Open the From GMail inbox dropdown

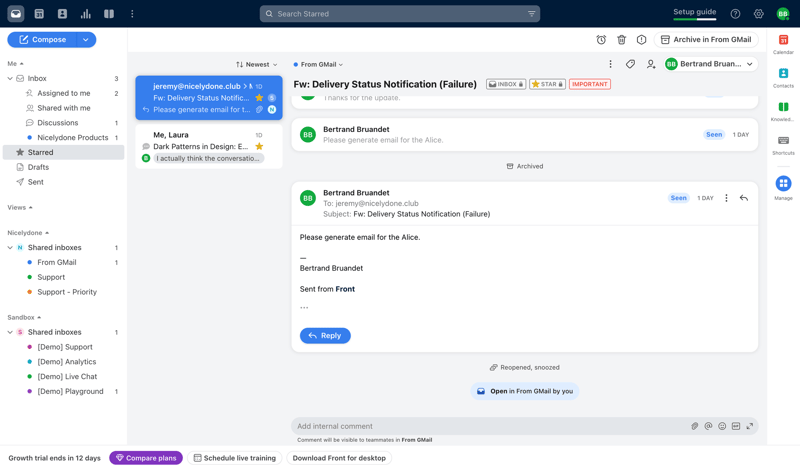coord(318,64)
